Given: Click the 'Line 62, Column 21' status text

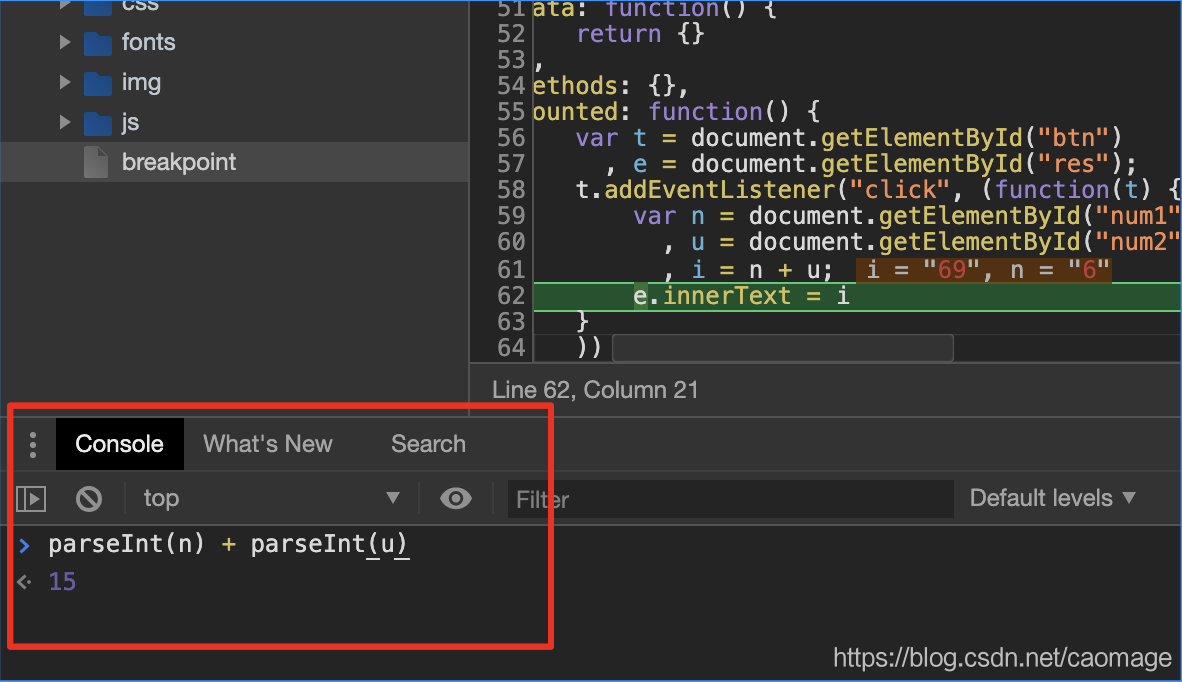Looking at the screenshot, I should tap(595, 390).
